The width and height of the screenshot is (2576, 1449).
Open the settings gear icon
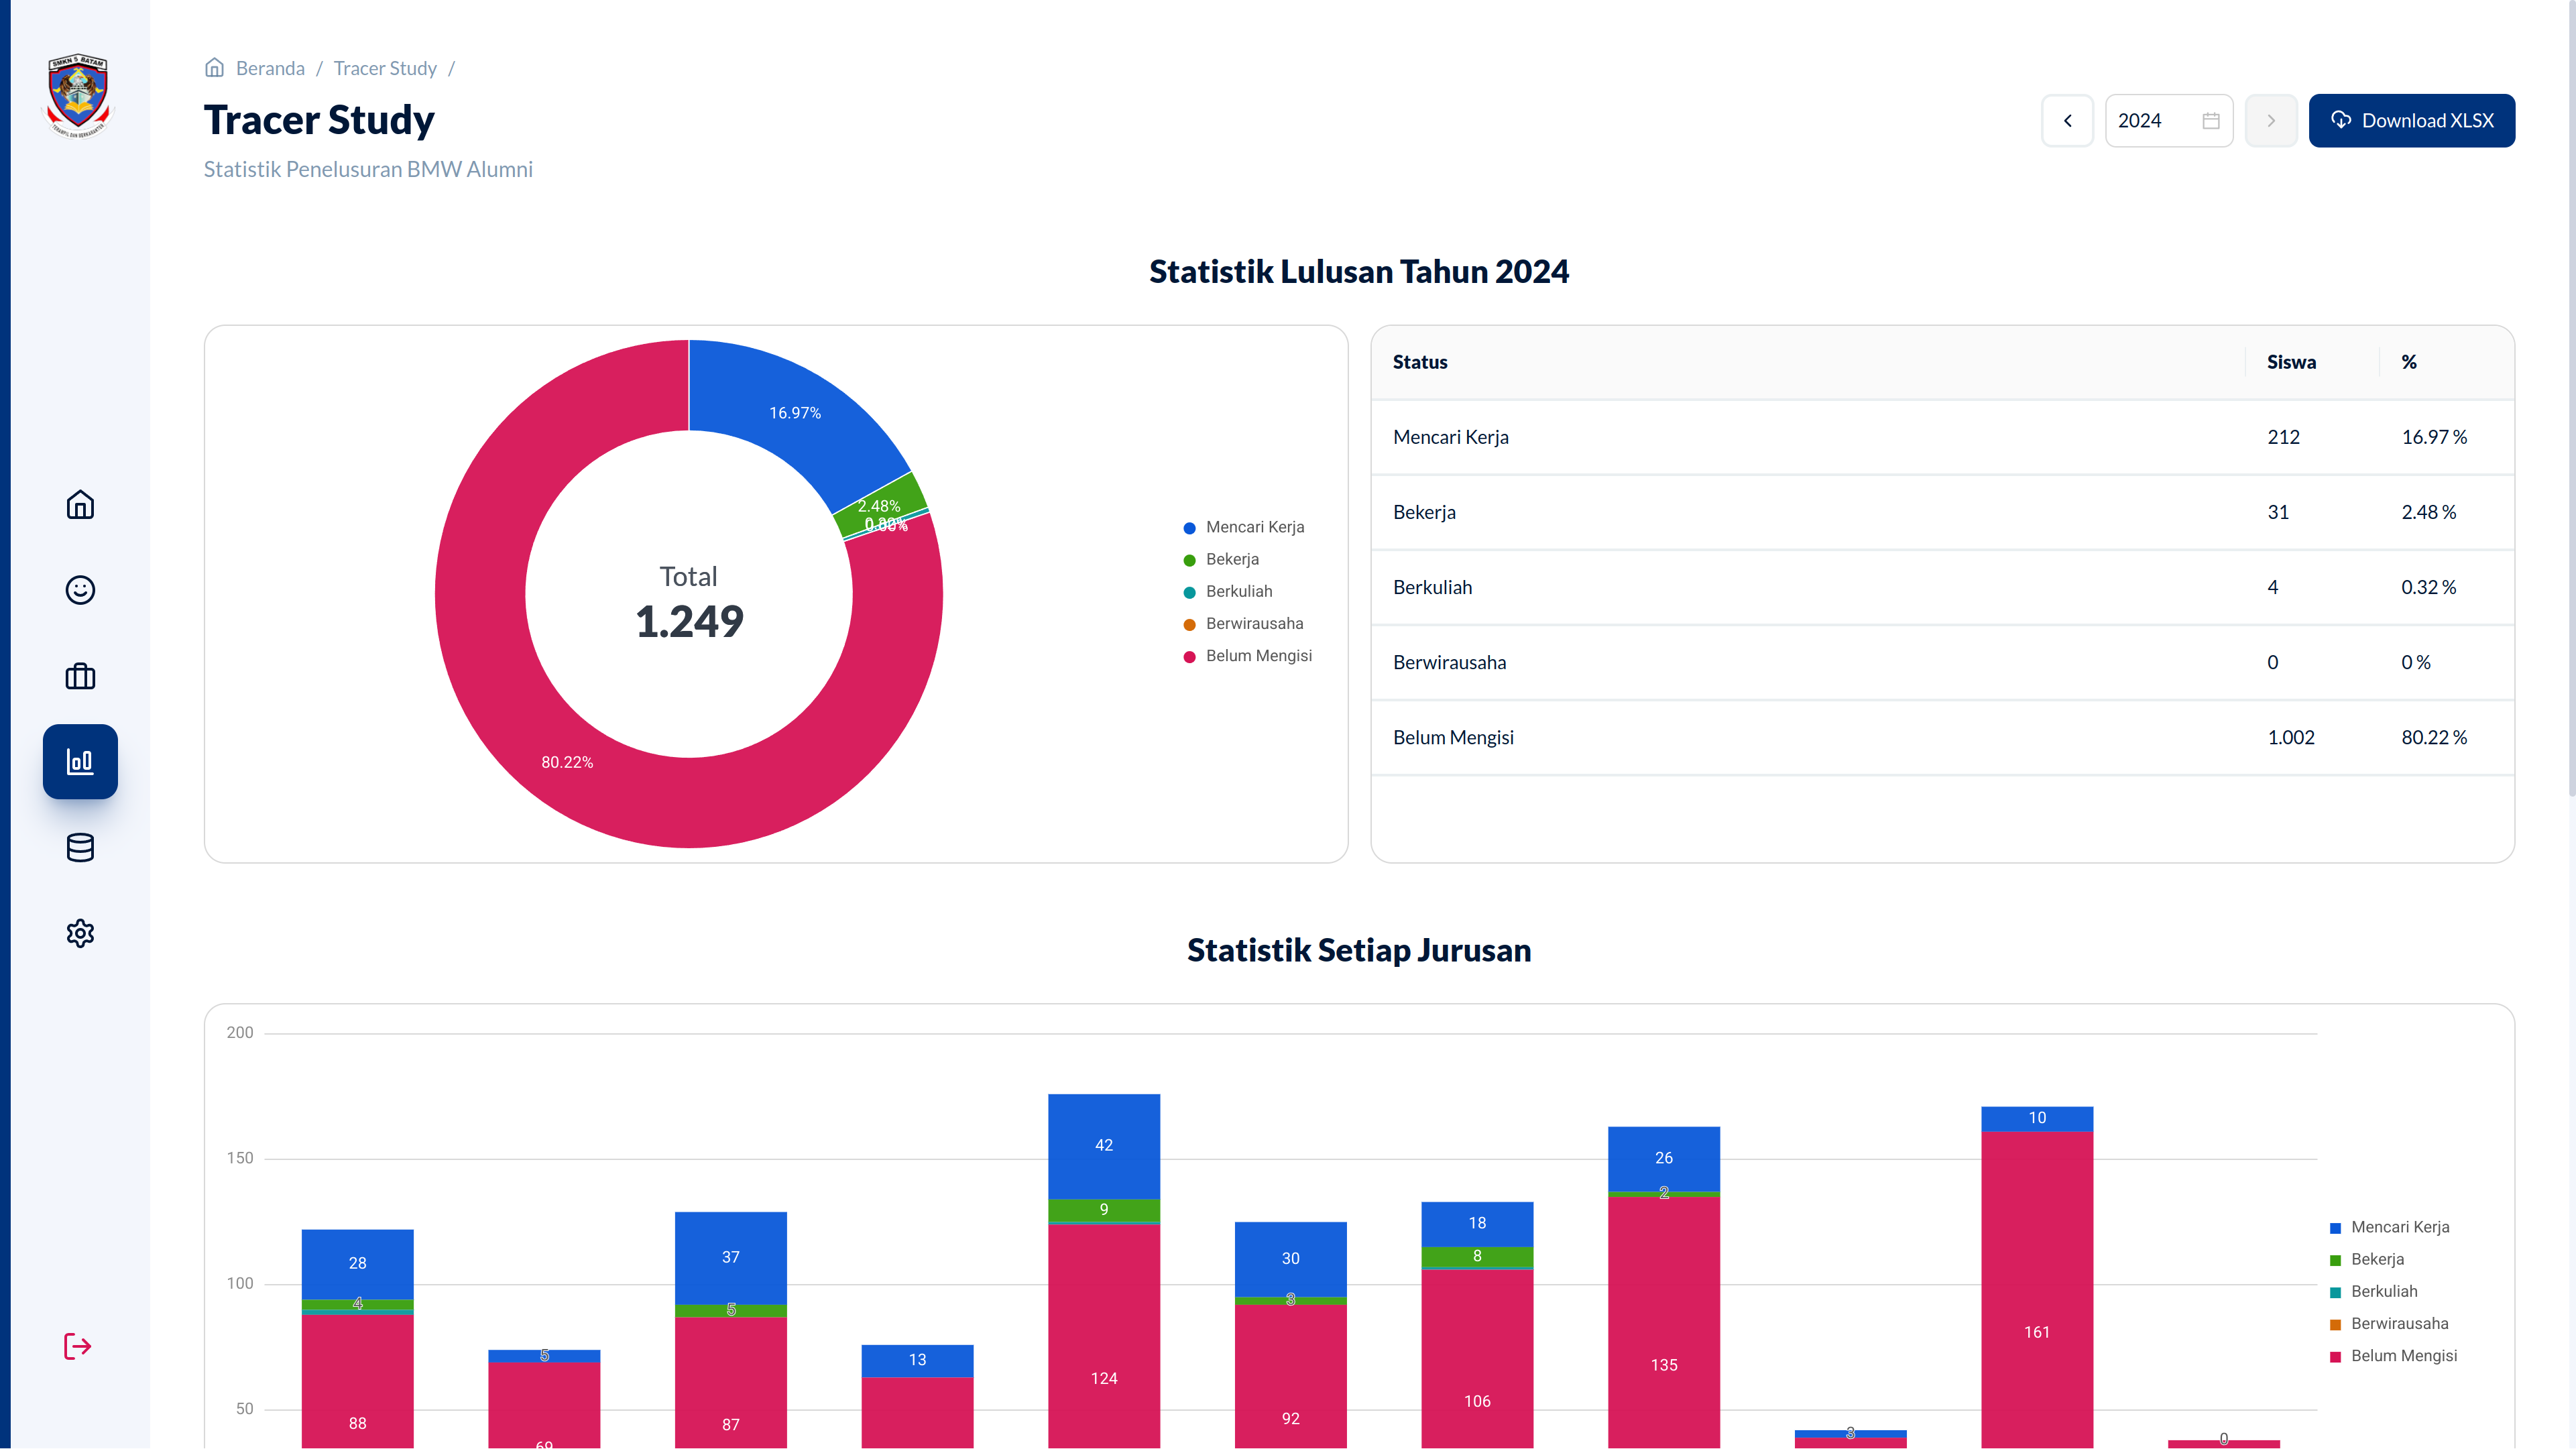(80, 933)
